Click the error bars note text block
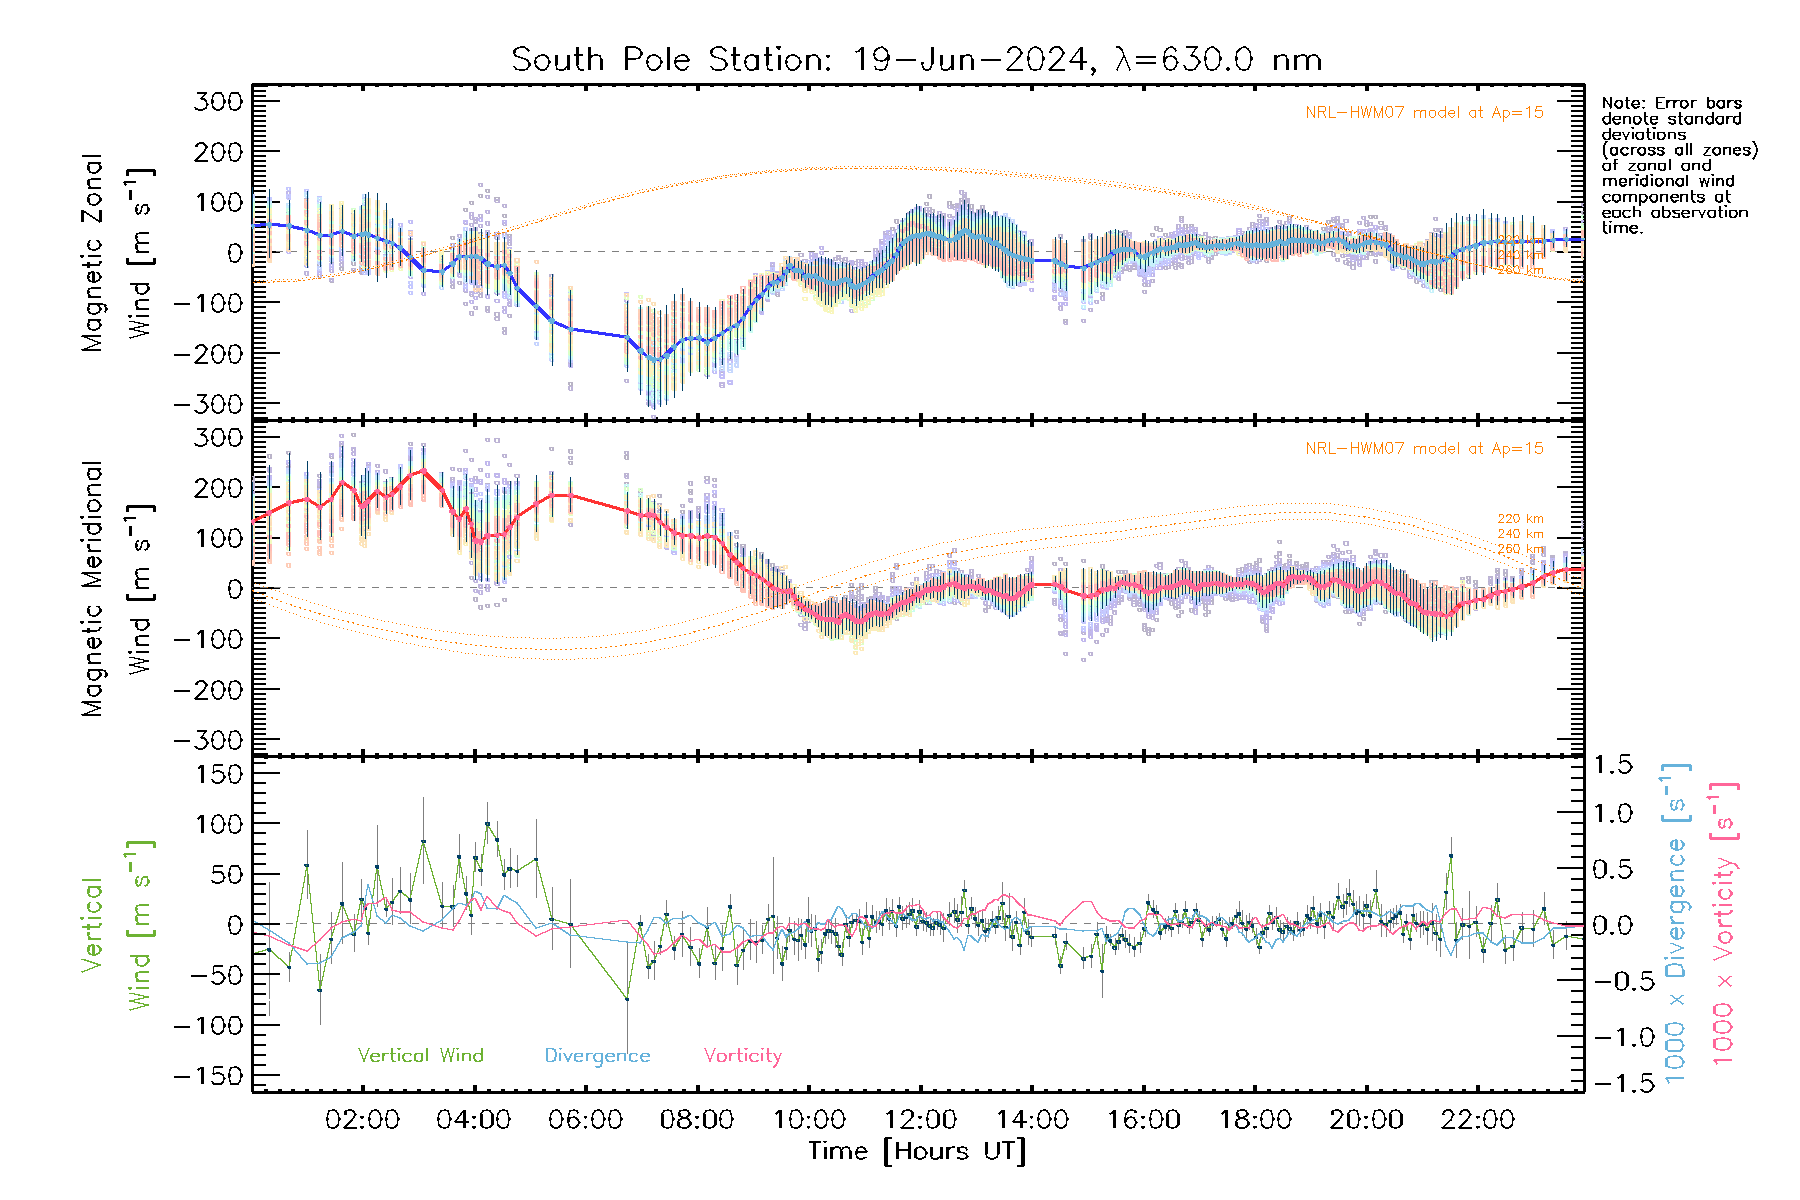Screen dimensions: 1800x1200 (1678, 165)
